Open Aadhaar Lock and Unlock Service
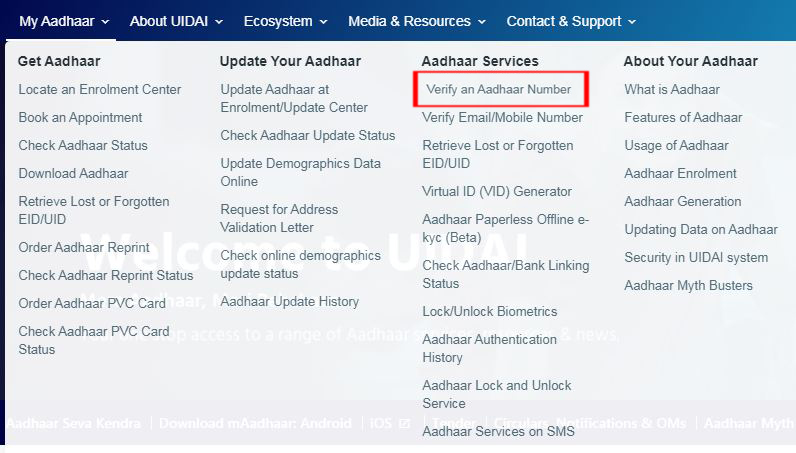The height and width of the screenshot is (453, 796). [x=496, y=394]
